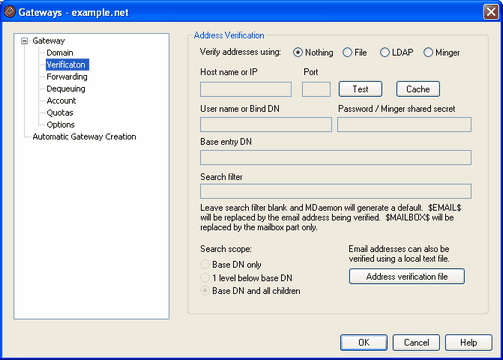Image resolution: width=503 pixels, height=360 pixels.
Task: Click the Search filter field
Action: tap(336, 191)
